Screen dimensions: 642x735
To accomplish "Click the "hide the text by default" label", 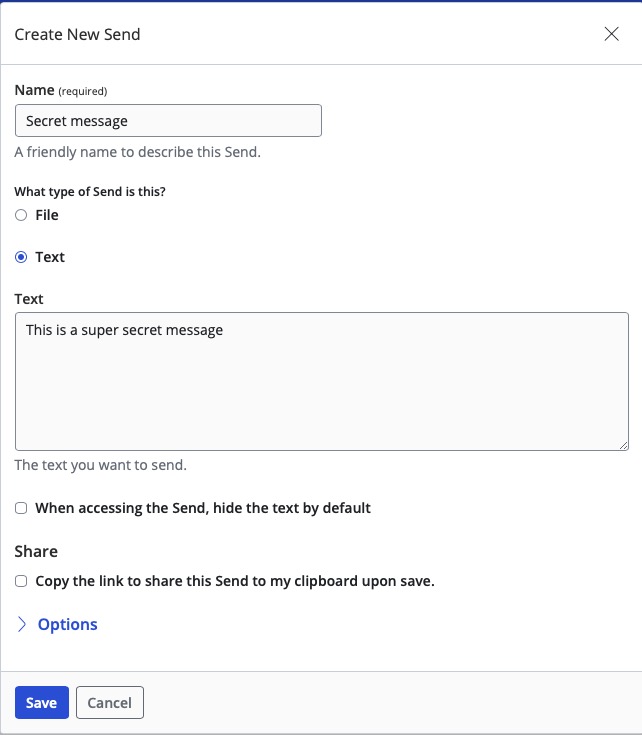I will click(x=203, y=508).
